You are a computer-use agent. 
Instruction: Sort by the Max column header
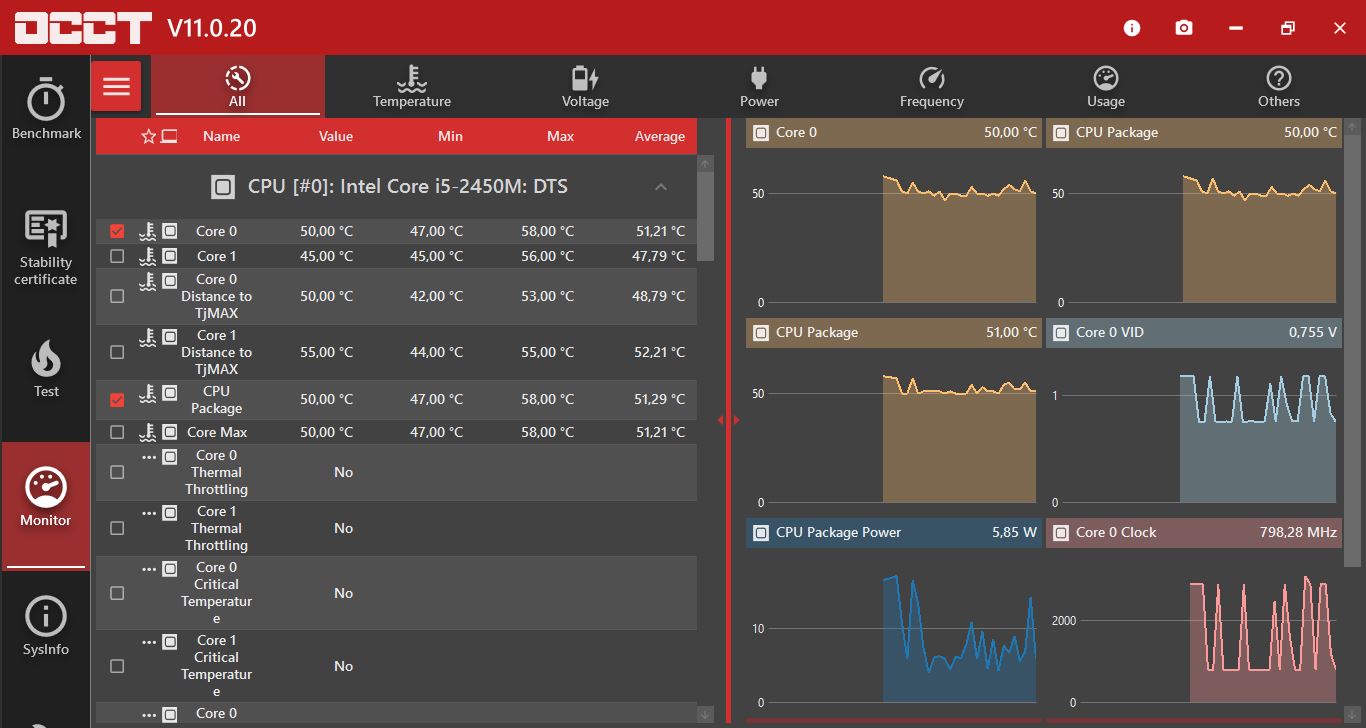561,136
